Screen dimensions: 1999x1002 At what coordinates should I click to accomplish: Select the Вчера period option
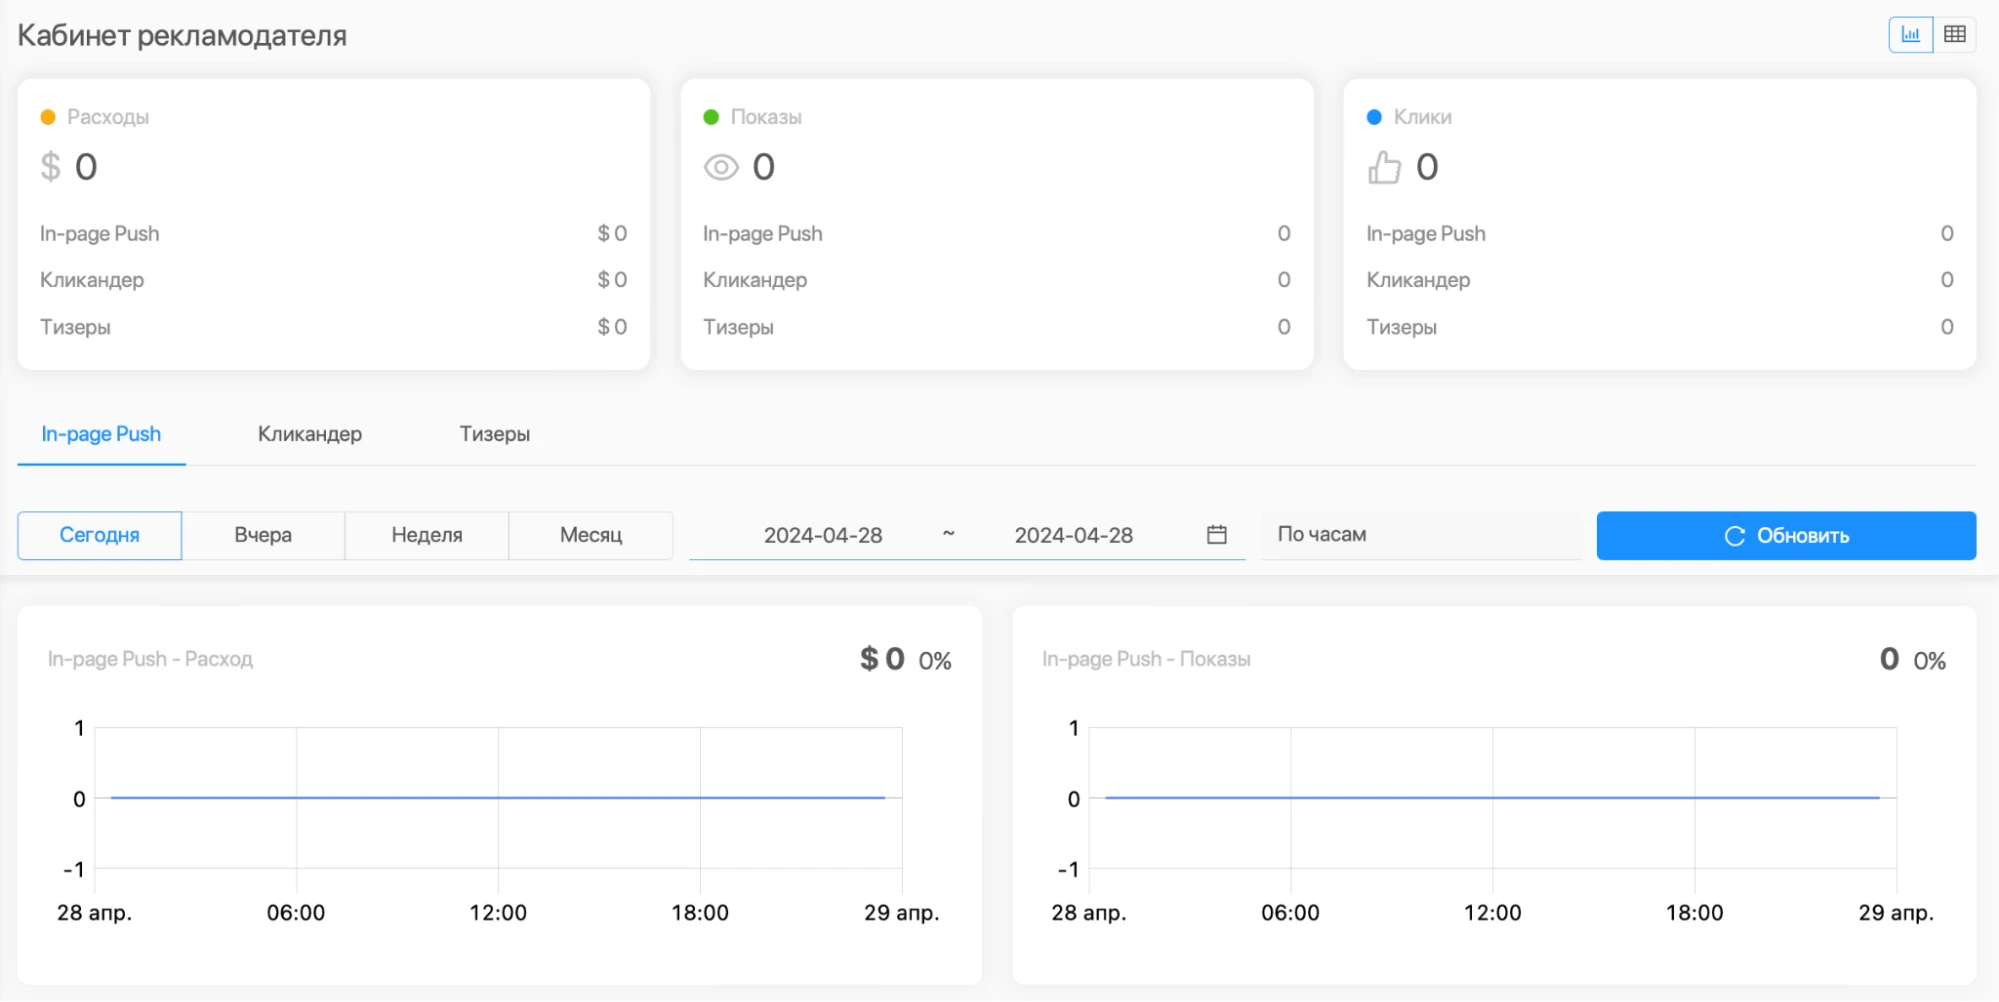click(x=263, y=535)
